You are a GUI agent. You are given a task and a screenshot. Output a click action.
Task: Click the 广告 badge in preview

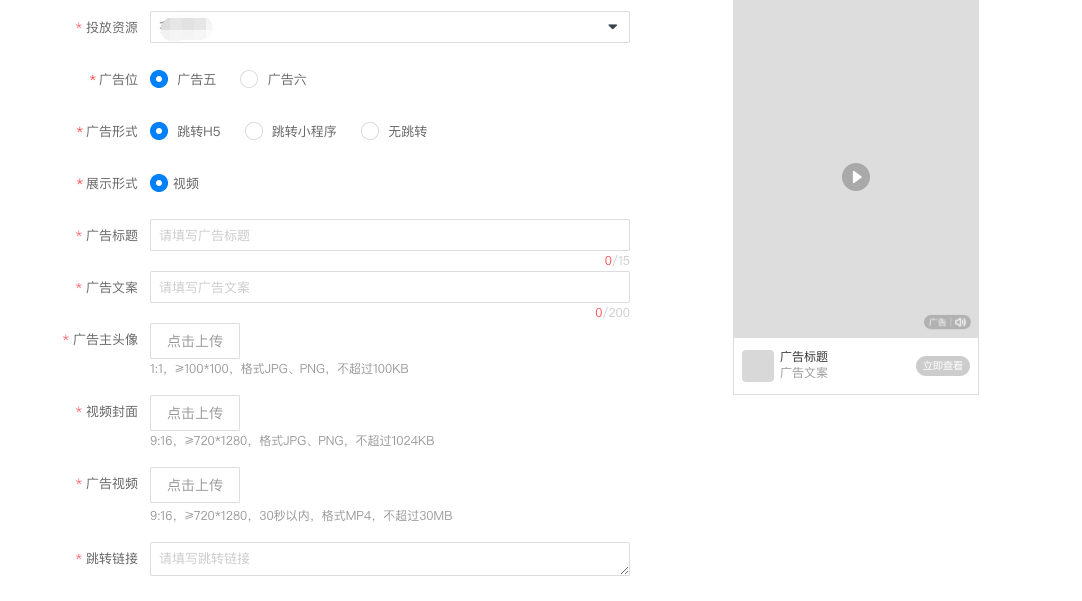tap(937, 322)
